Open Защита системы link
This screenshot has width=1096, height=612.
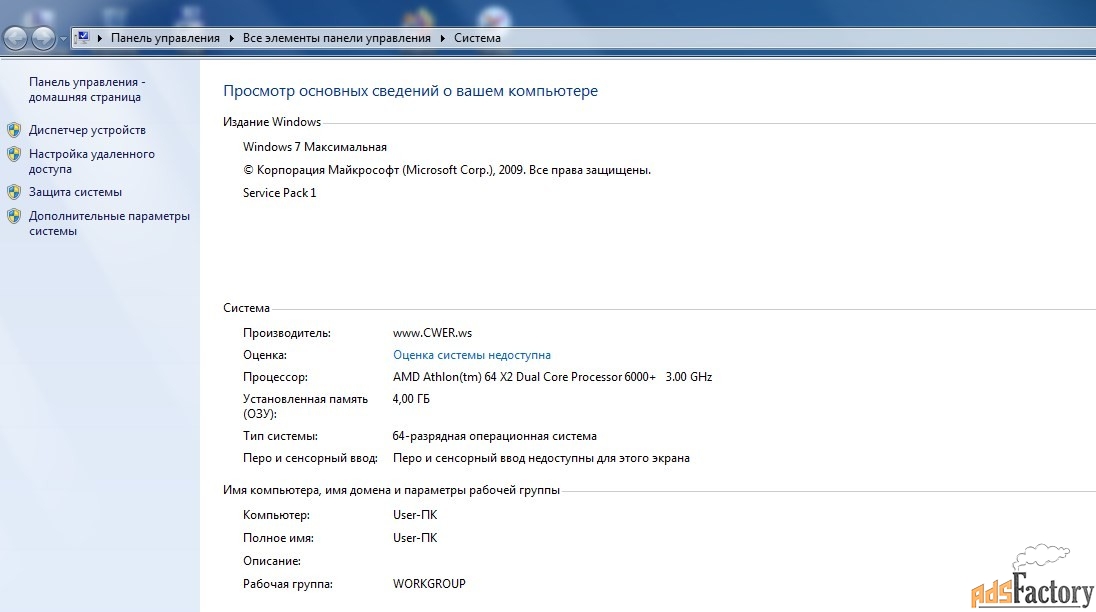coord(75,192)
